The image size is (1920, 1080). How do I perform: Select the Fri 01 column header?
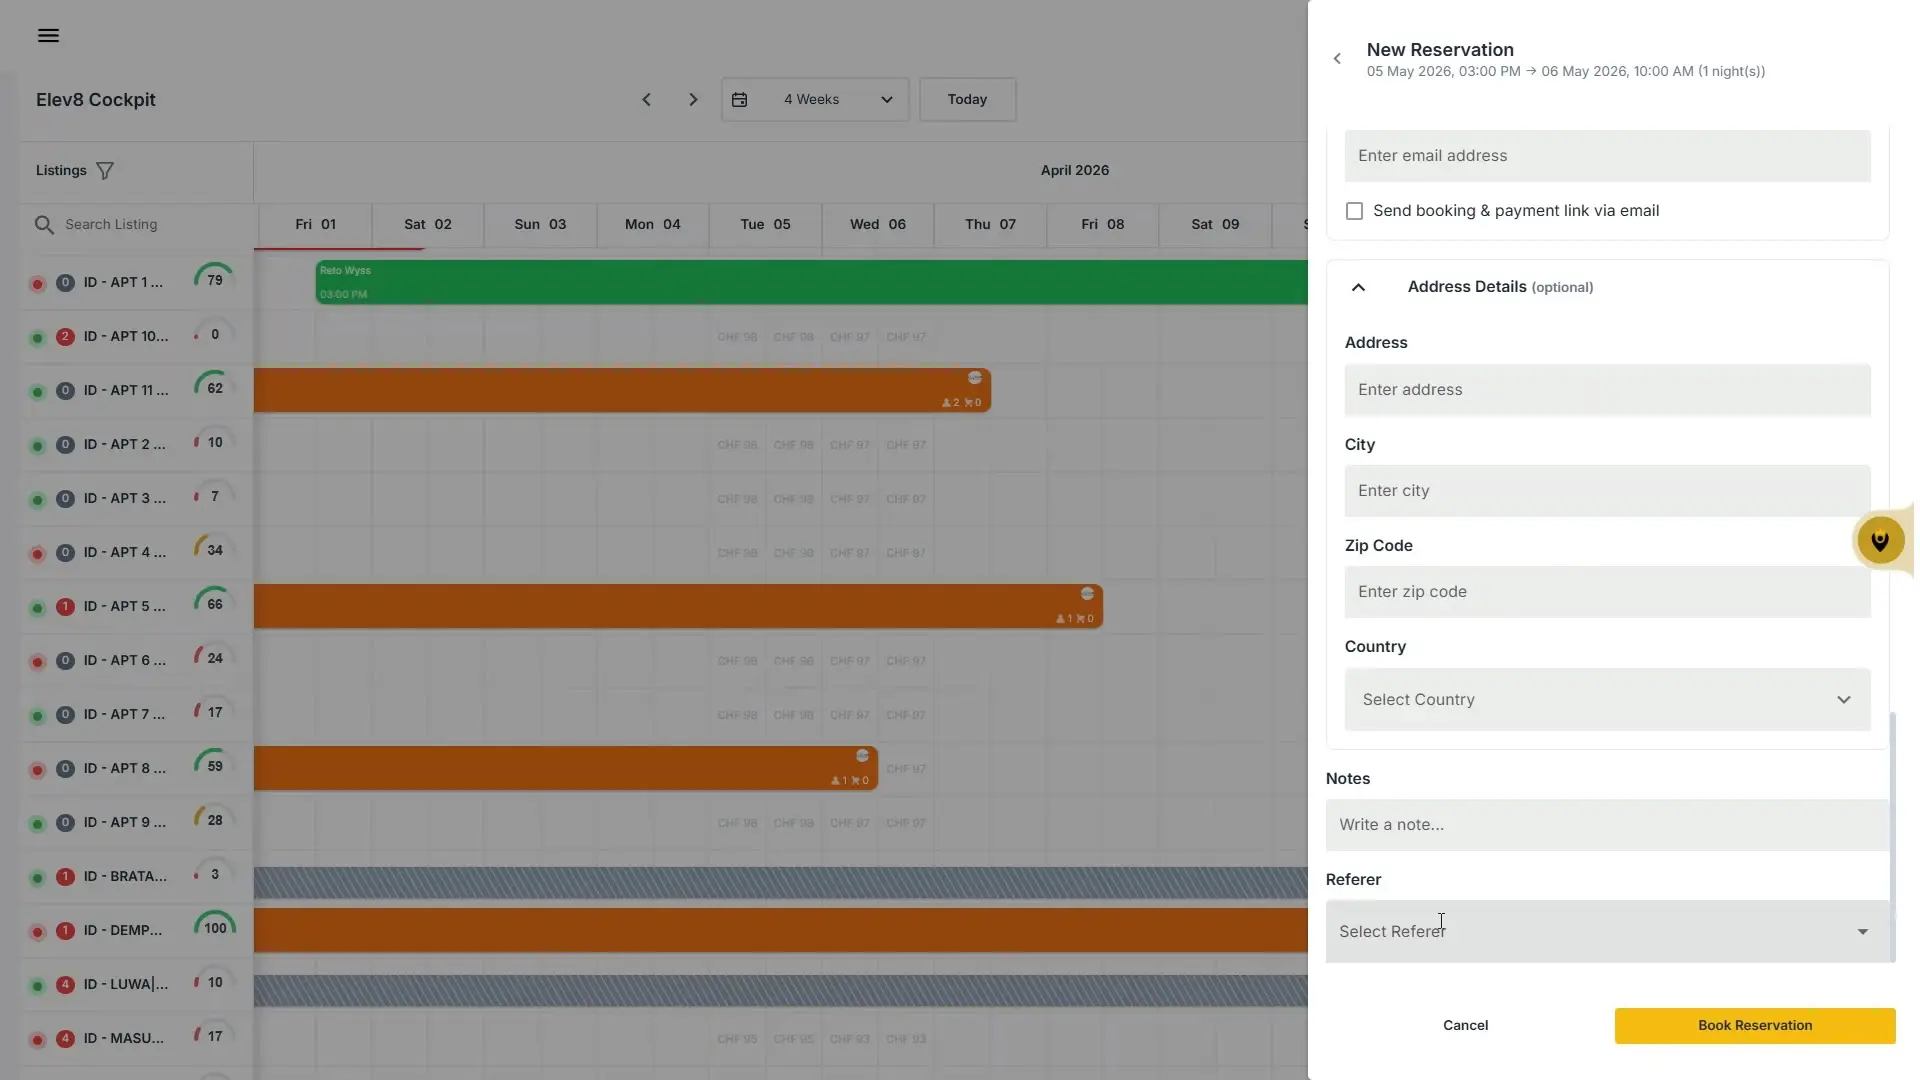coord(315,225)
